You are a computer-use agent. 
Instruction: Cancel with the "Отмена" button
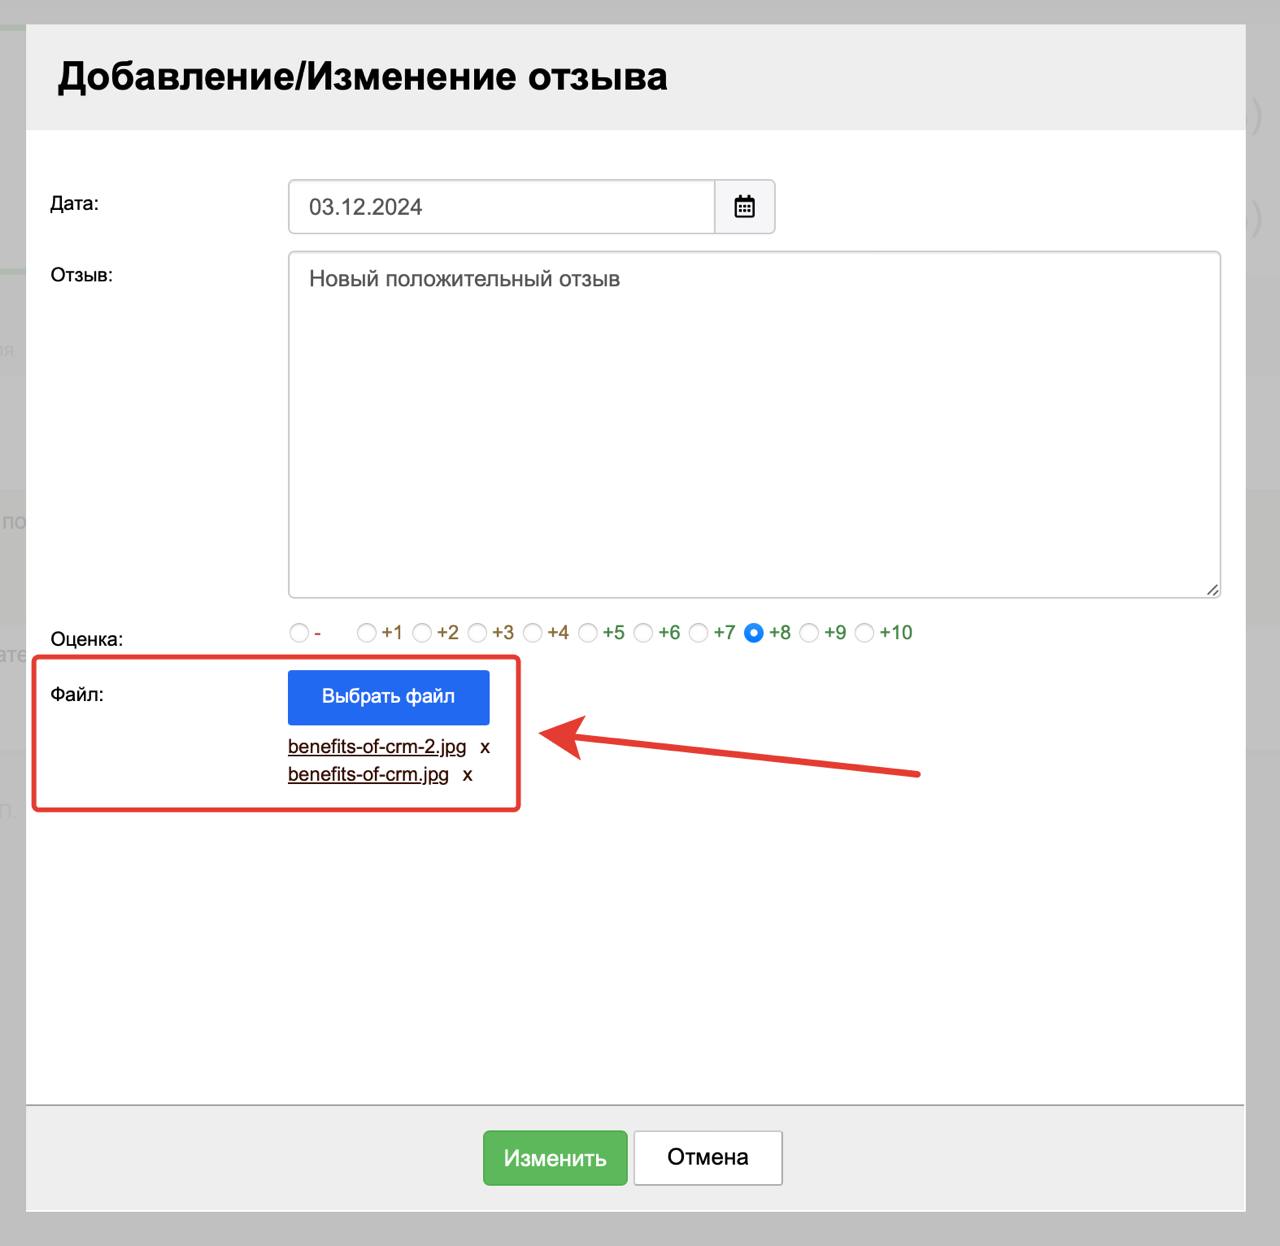pos(708,1158)
